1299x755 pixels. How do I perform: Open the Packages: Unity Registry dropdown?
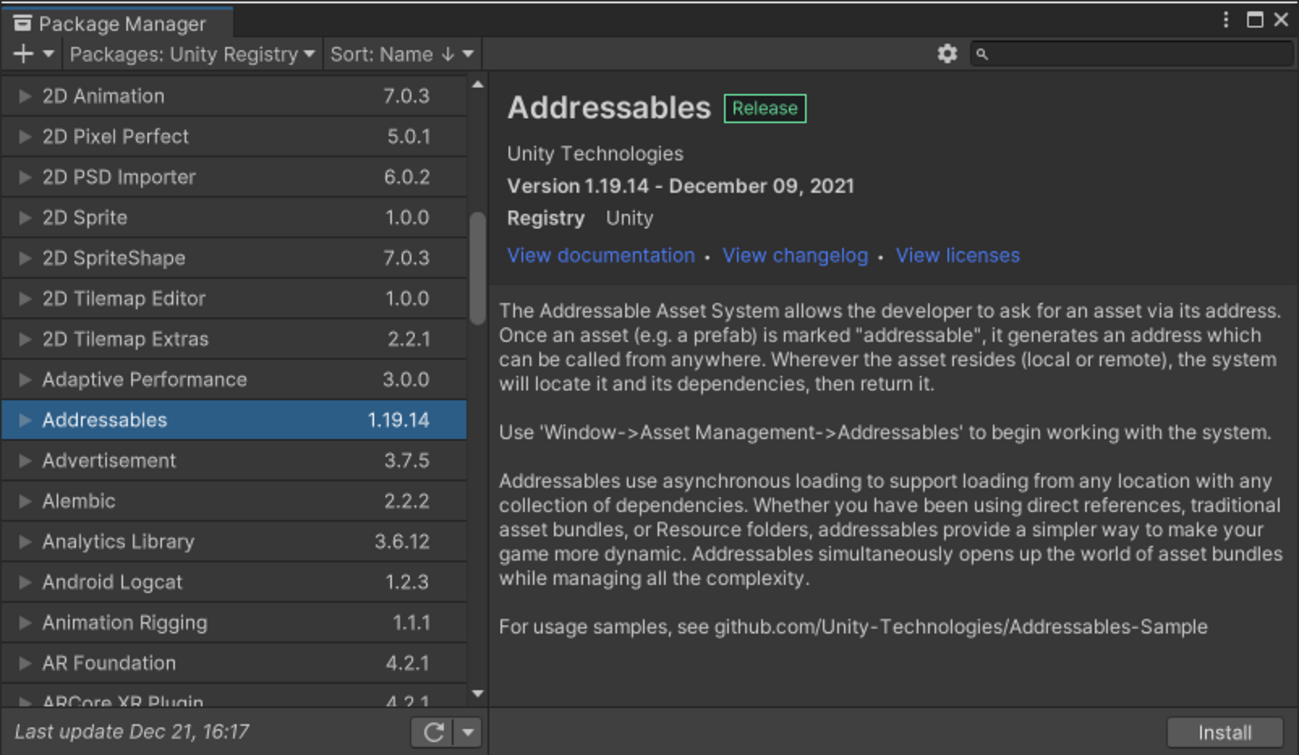coord(192,54)
